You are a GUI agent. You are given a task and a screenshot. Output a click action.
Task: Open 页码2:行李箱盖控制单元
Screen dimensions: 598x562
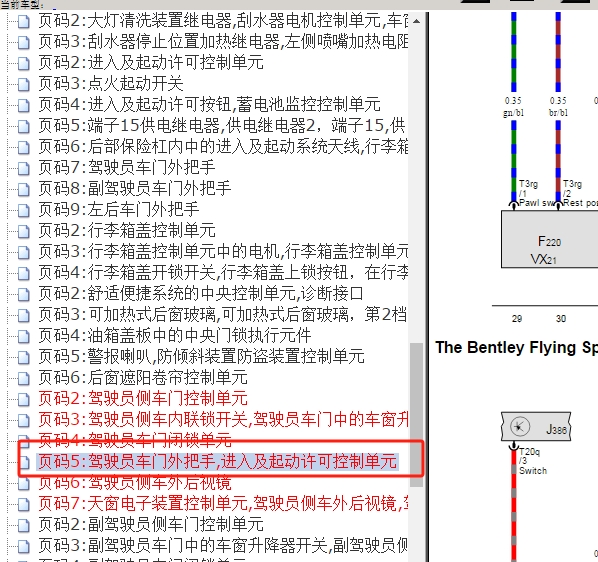(127, 230)
